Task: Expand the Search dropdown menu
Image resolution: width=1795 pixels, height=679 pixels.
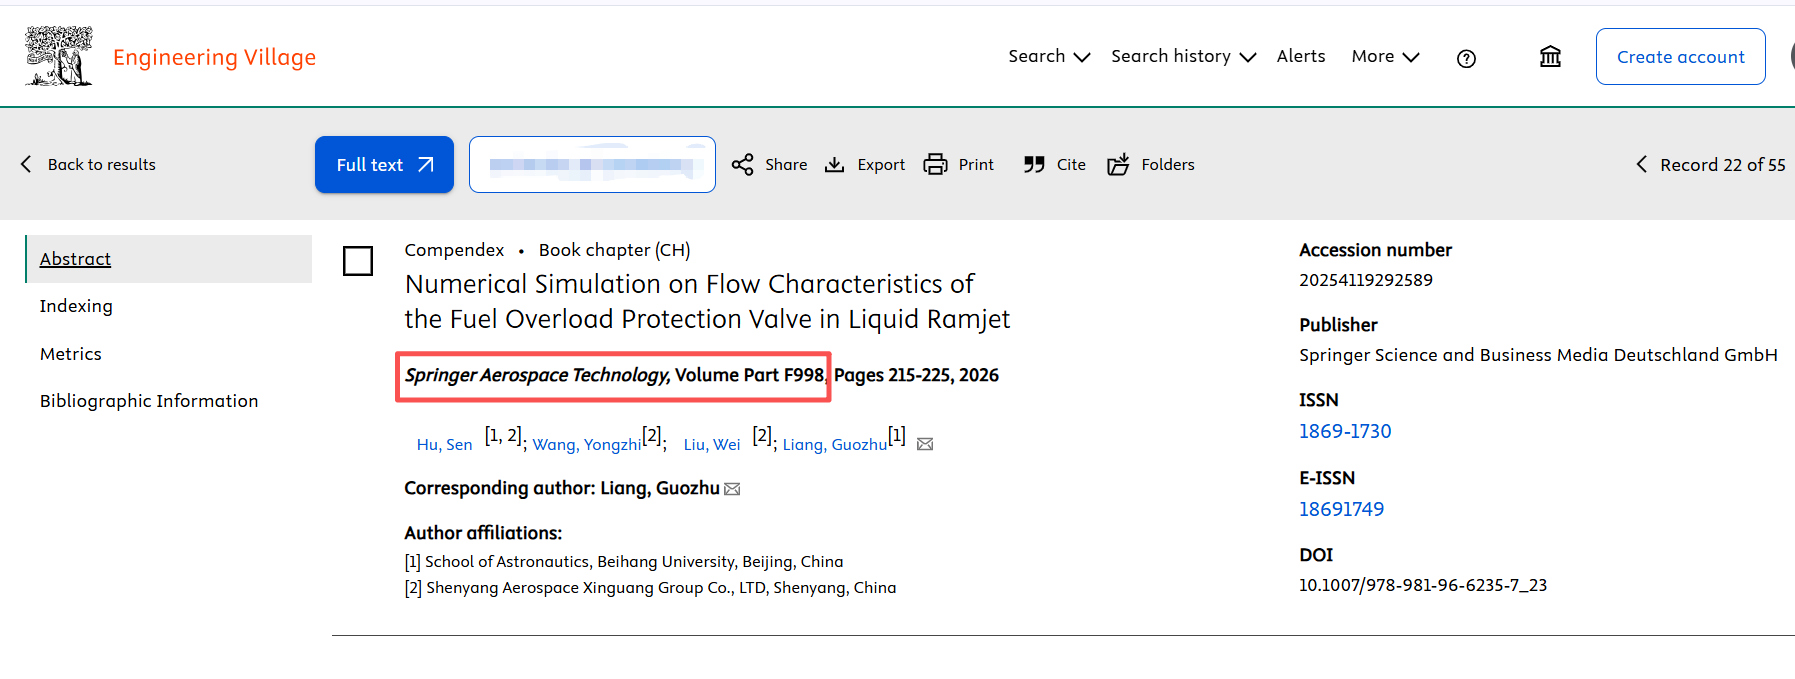Action: pos(1048,57)
